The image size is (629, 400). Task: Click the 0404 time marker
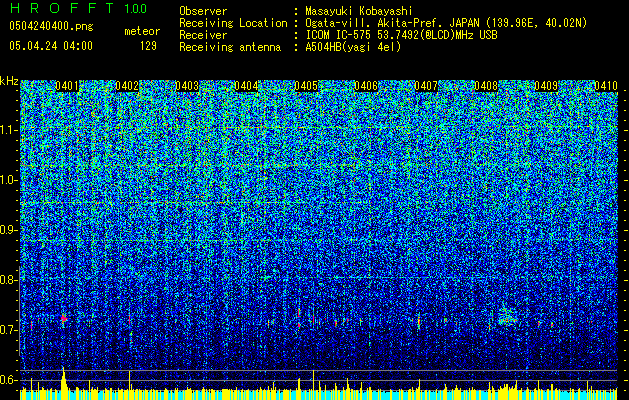[x=246, y=86]
